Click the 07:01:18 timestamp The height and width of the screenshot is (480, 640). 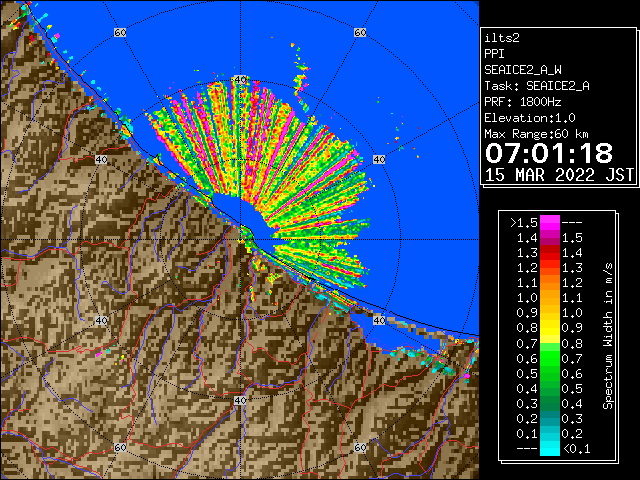point(549,153)
